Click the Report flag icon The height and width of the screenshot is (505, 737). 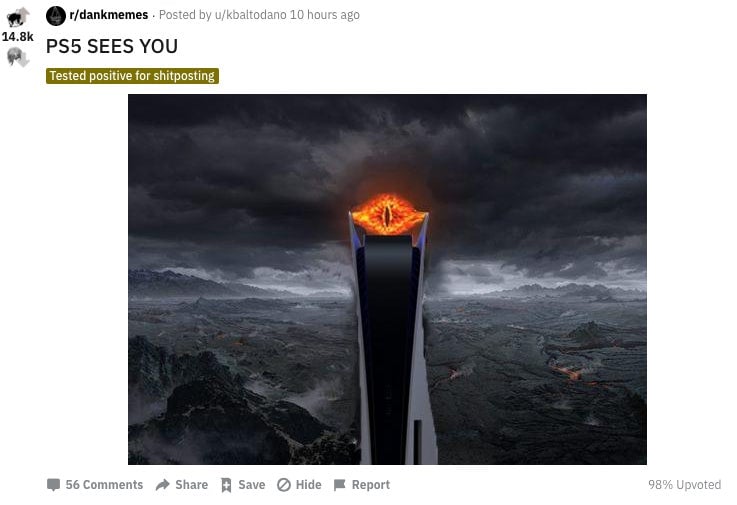click(x=339, y=485)
